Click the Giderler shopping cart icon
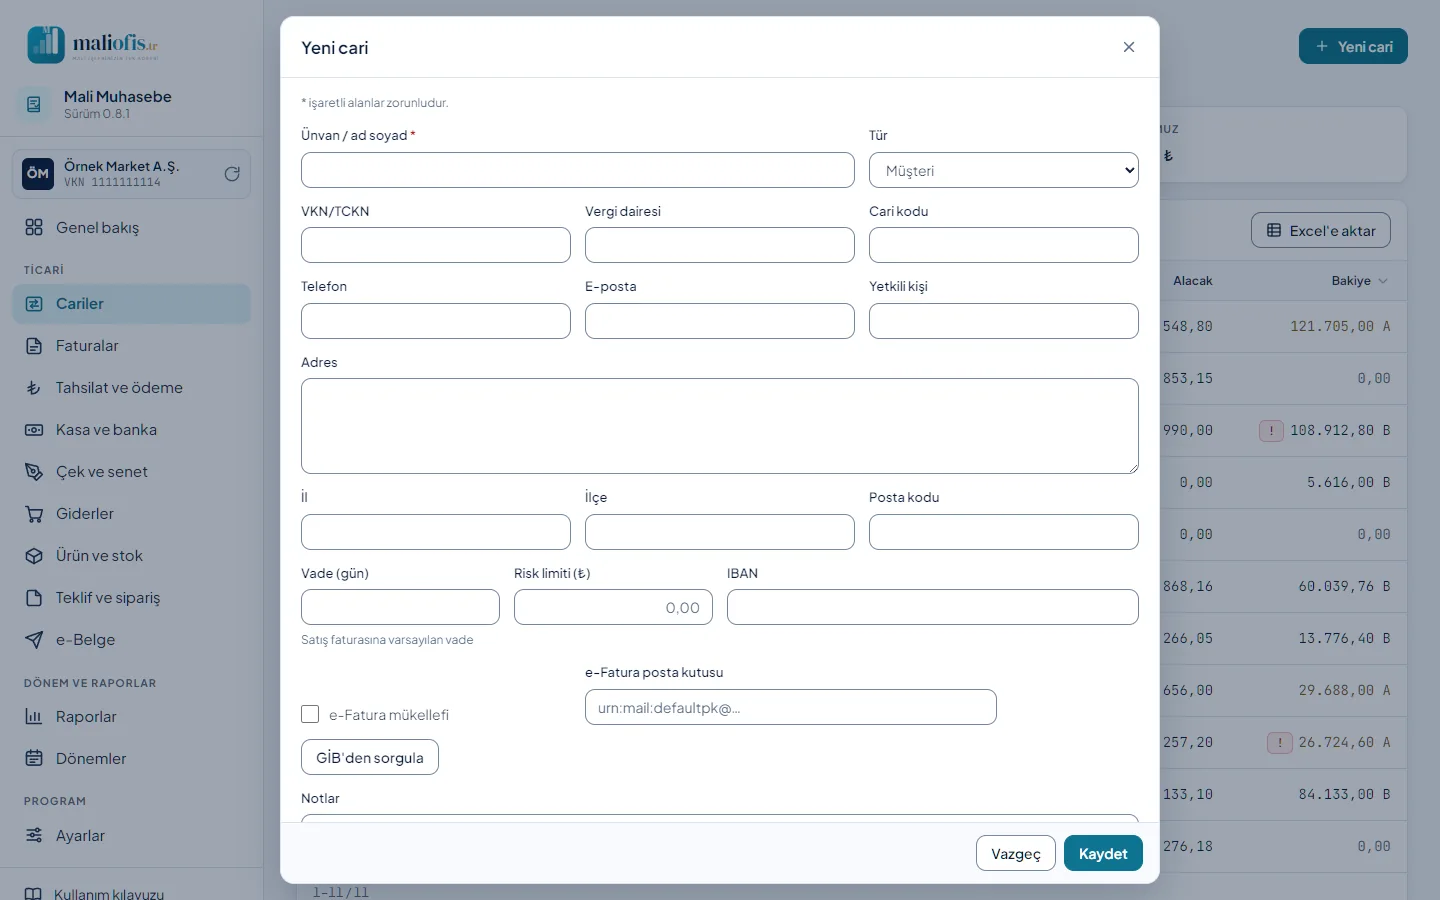This screenshot has width=1440, height=900. [34, 514]
